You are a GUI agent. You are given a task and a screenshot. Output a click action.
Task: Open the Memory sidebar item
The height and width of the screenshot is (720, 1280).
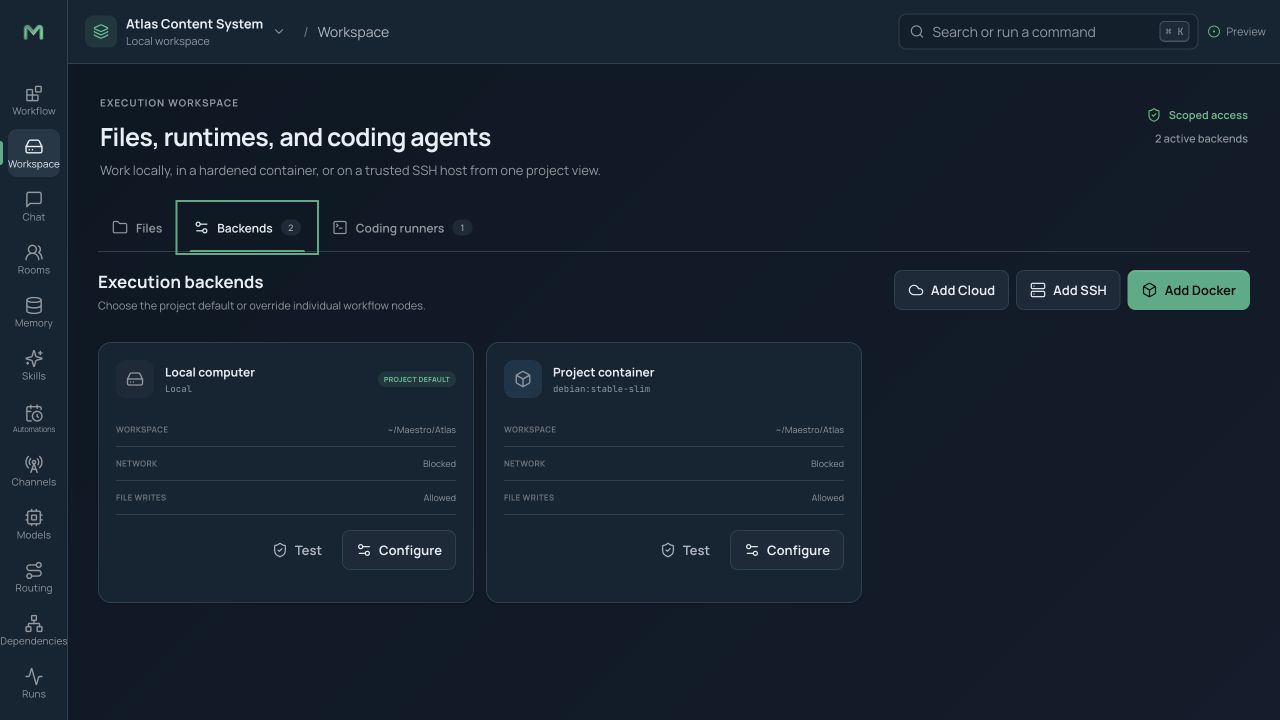click(33, 313)
